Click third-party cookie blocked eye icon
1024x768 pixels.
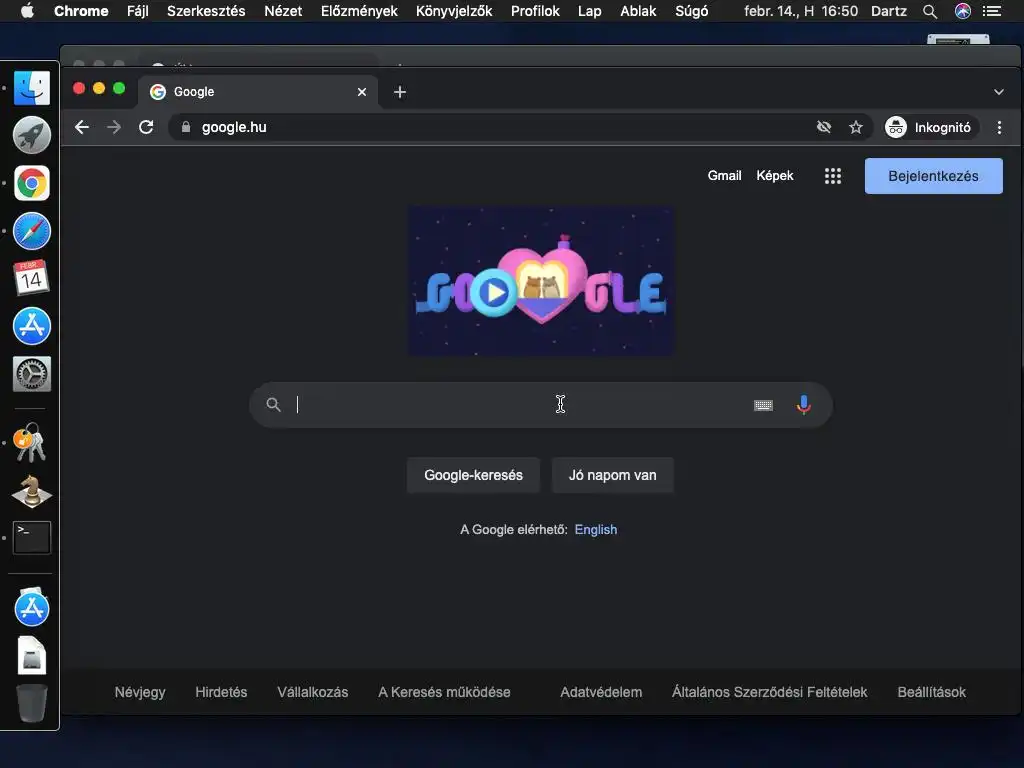(x=824, y=127)
